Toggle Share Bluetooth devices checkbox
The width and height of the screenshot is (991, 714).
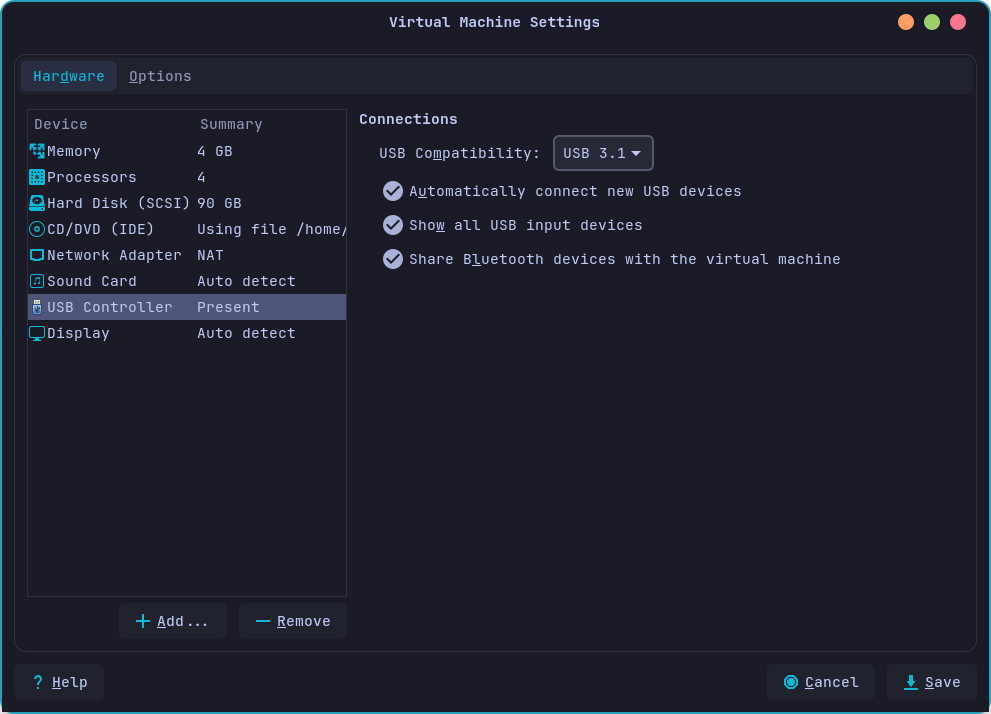coord(393,259)
